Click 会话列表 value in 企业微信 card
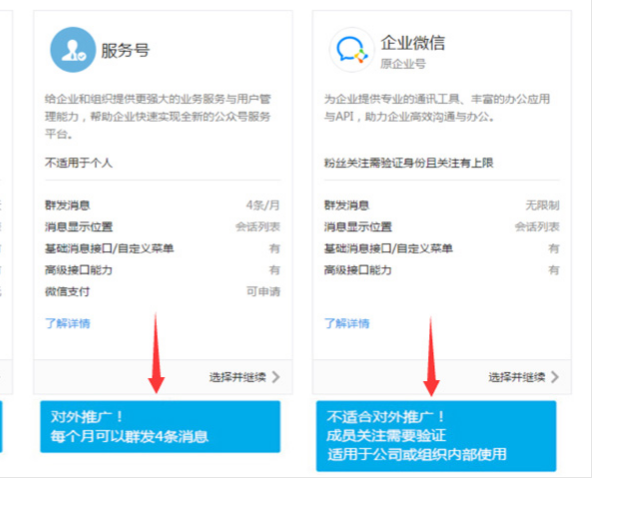622x518 pixels. (x=537, y=227)
